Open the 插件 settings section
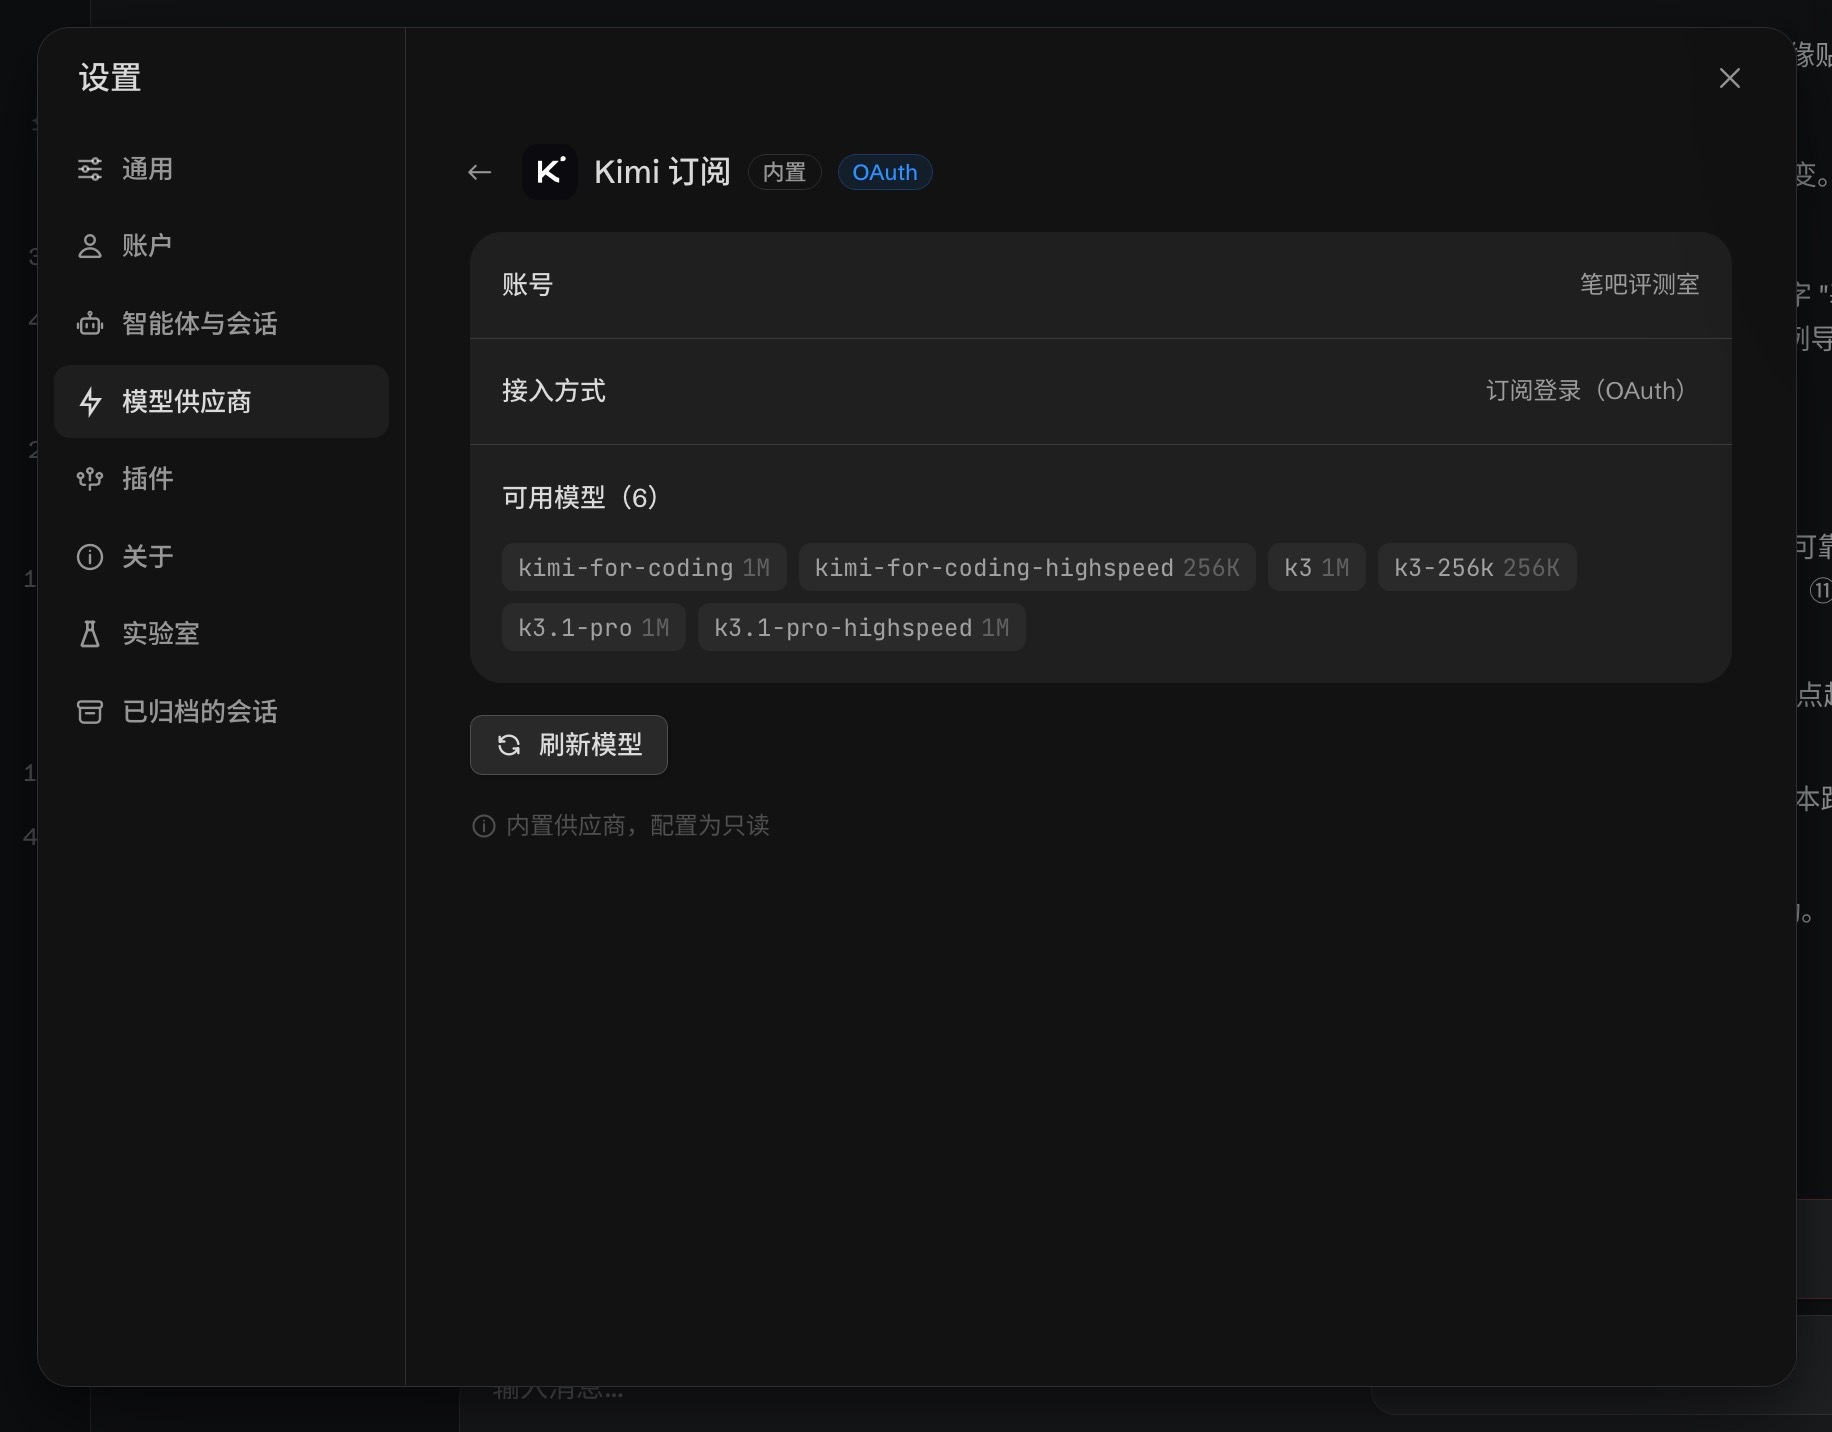Screen dimensions: 1832x1432 (221, 479)
